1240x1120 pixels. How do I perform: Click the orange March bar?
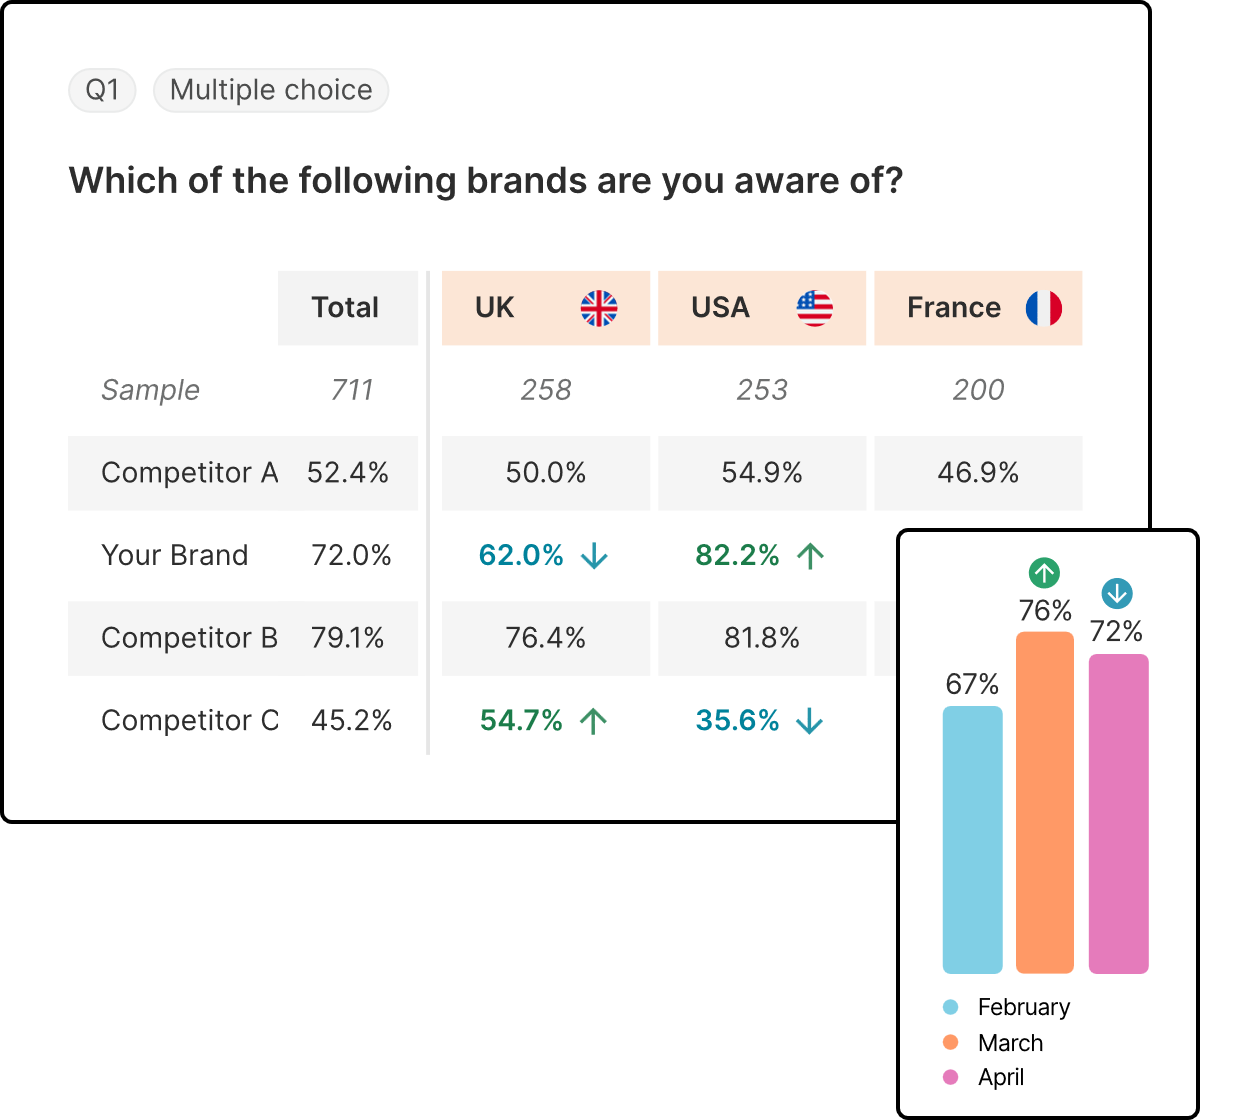tap(1044, 802)
